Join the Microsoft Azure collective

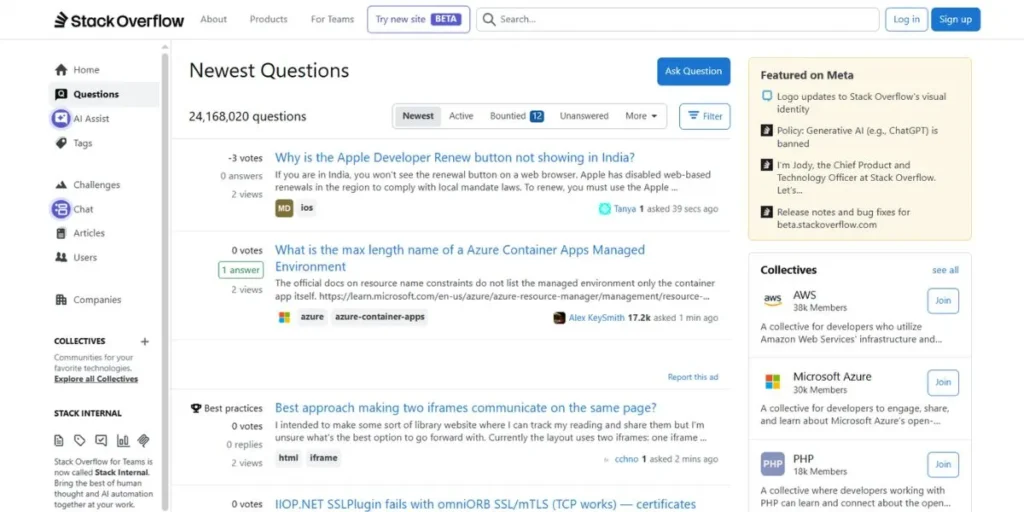943,382
